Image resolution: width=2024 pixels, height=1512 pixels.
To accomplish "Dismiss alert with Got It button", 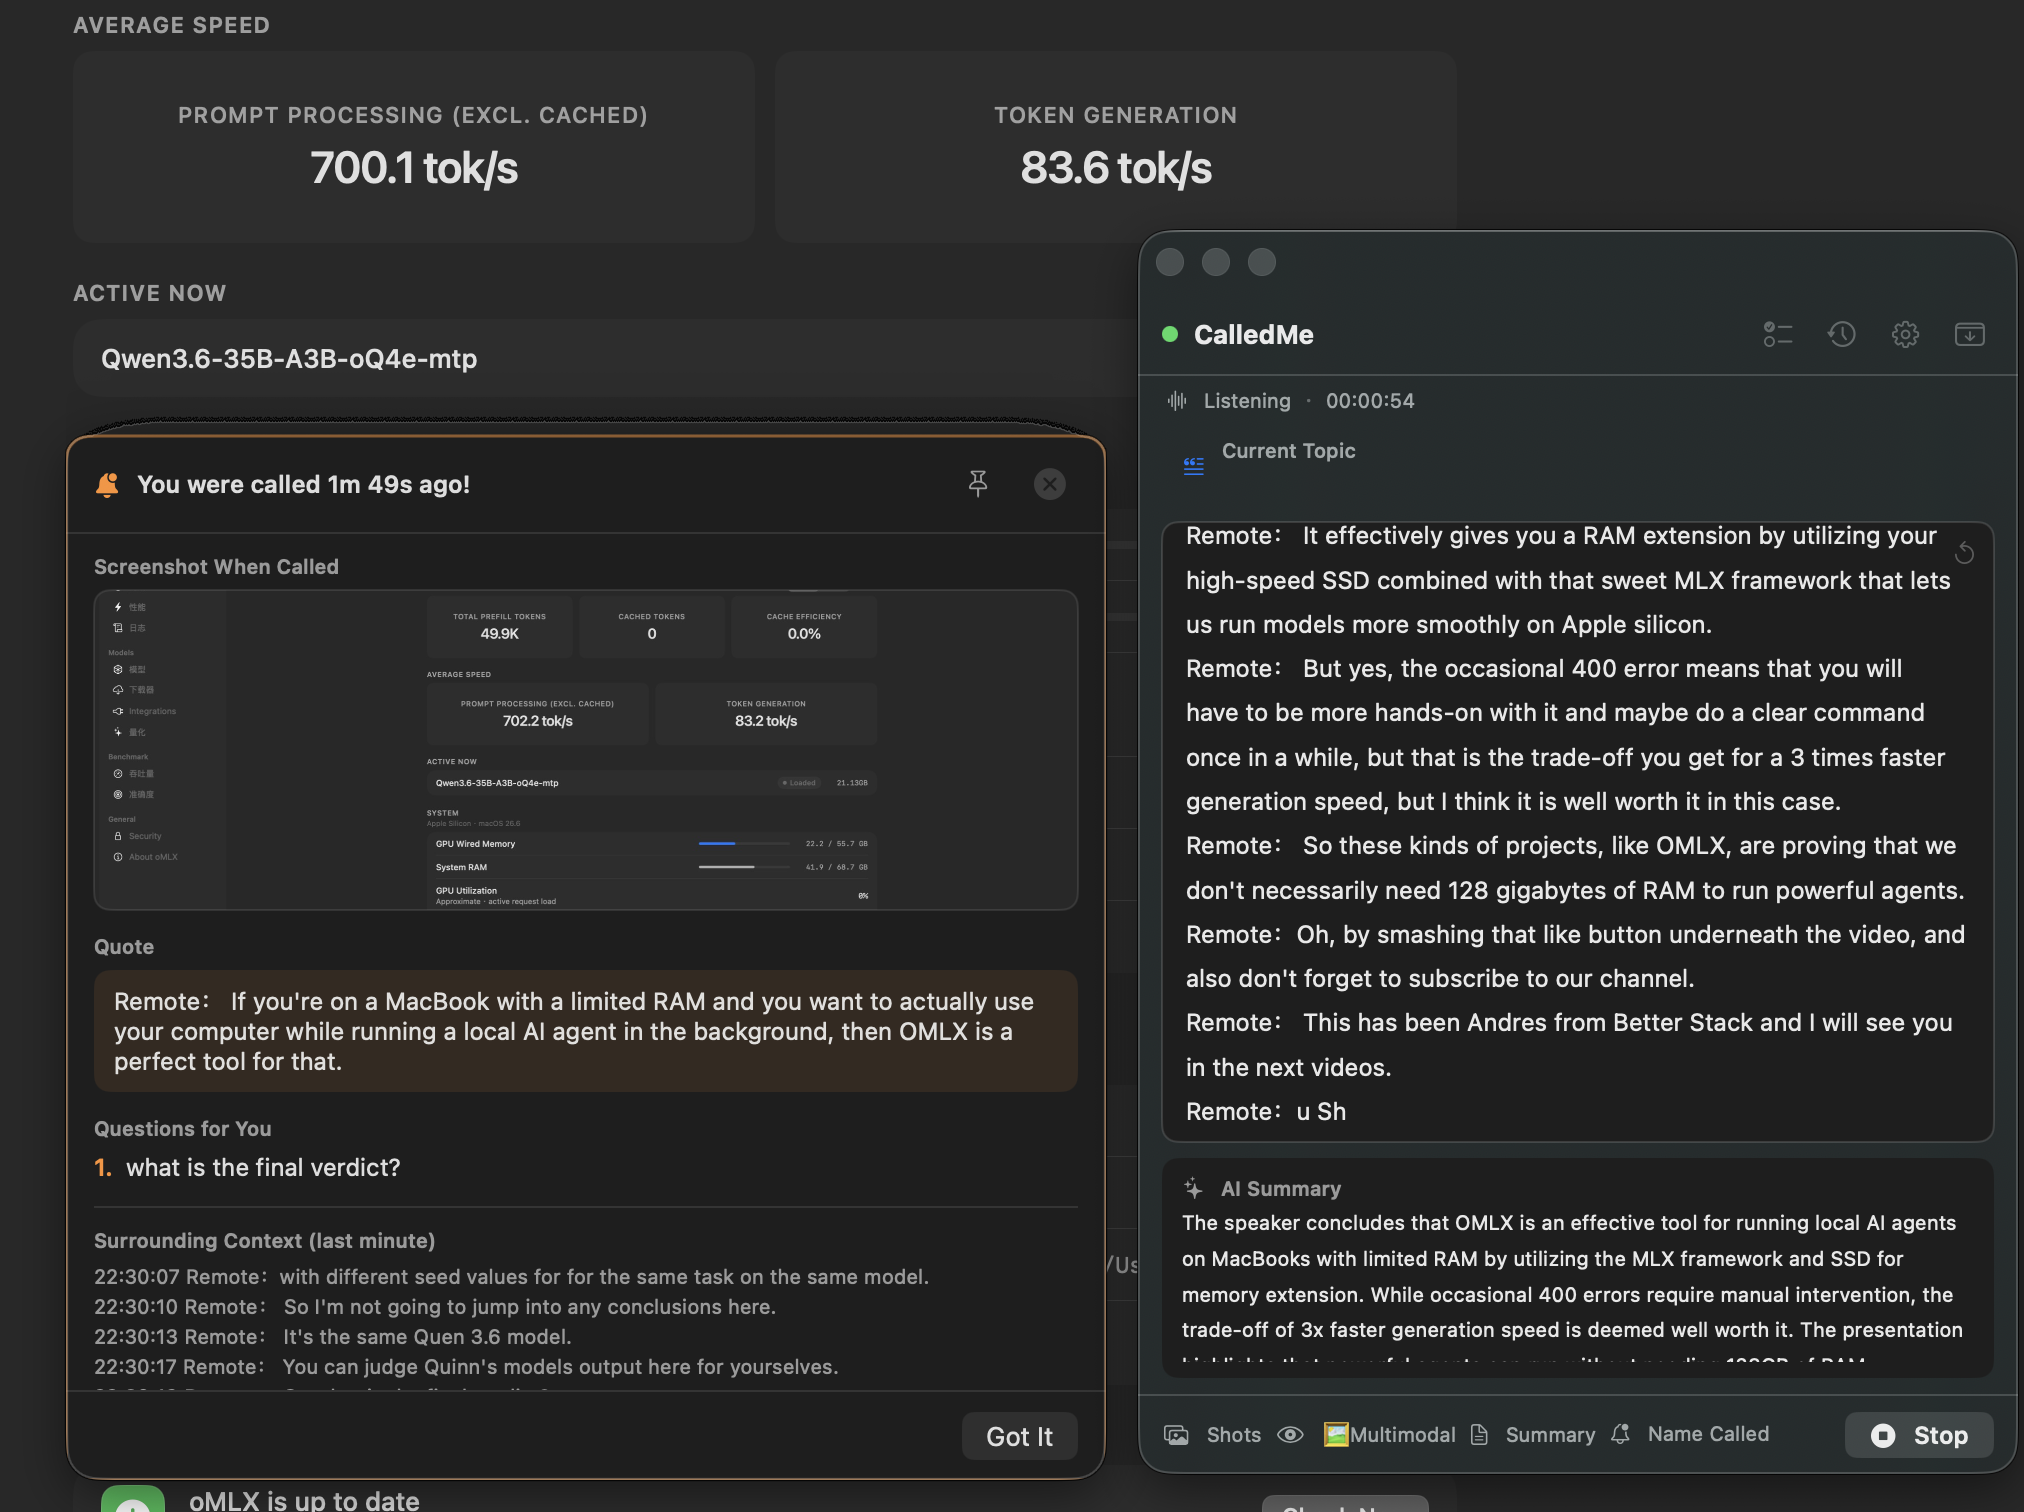I will 1019,1436.
